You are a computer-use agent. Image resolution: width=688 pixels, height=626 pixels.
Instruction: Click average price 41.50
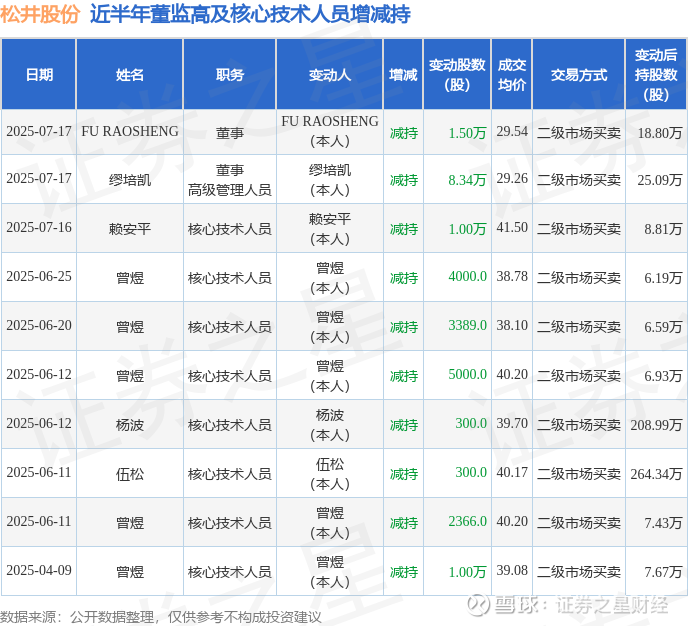pos(512,227)
